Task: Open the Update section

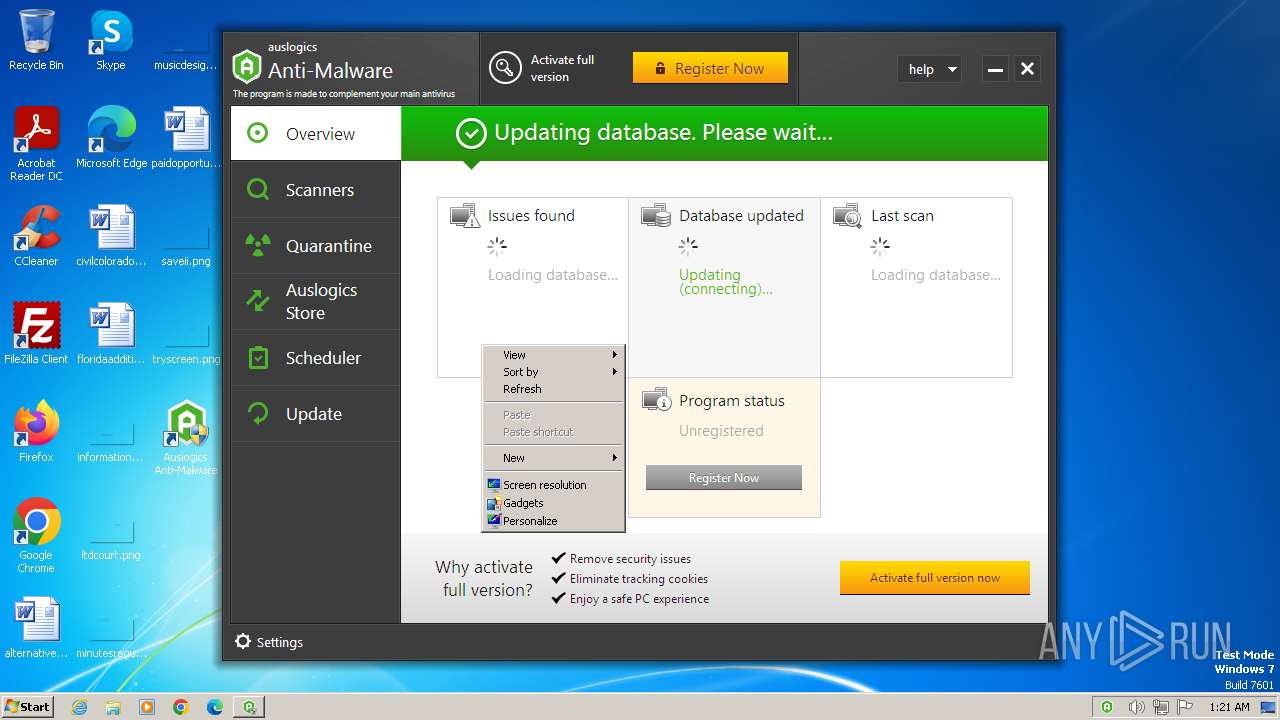Action: pyautogui.click(x=316, y=413)
